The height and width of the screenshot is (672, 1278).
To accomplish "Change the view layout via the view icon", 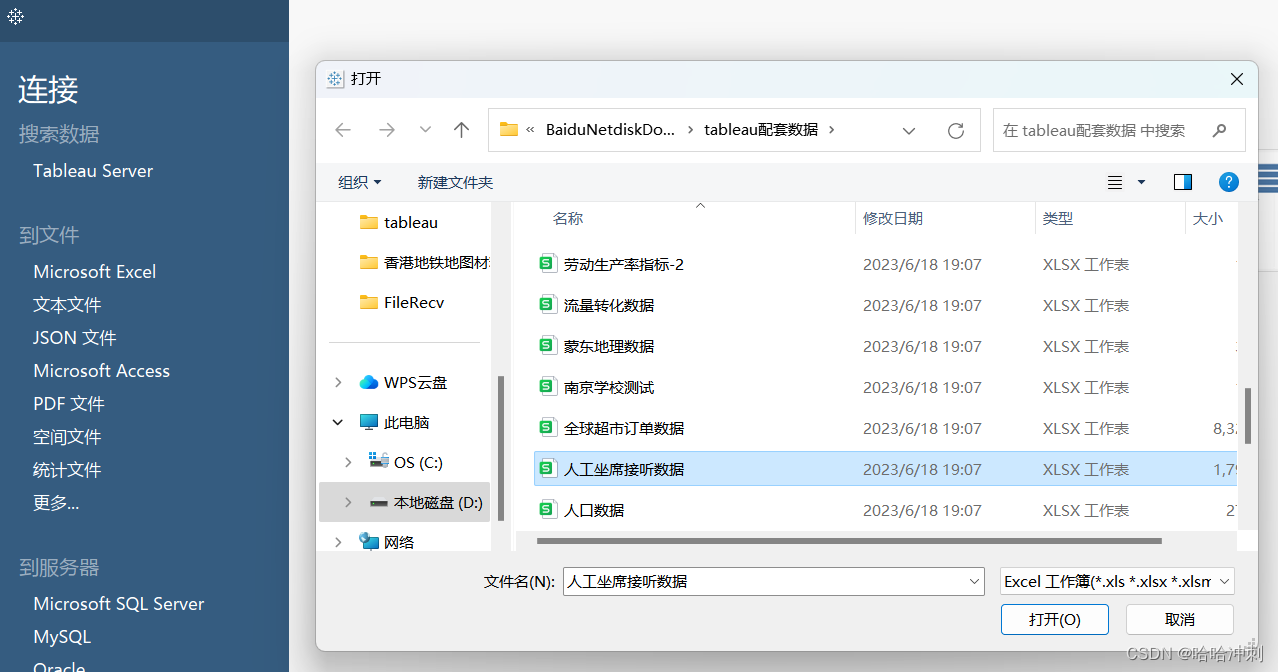I will 1115,182.
